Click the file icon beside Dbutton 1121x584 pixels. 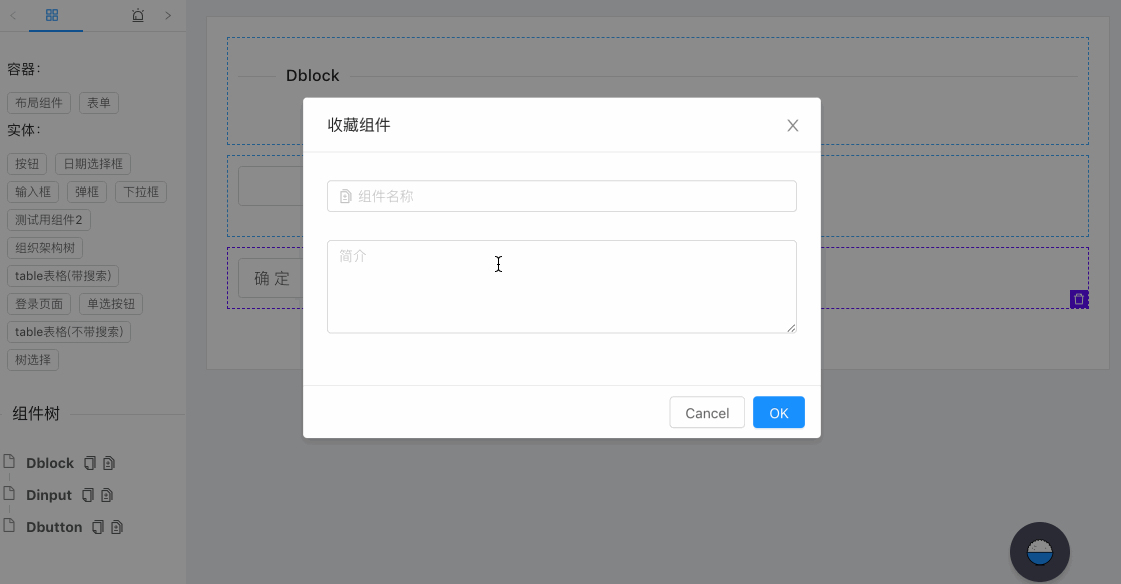9,525
